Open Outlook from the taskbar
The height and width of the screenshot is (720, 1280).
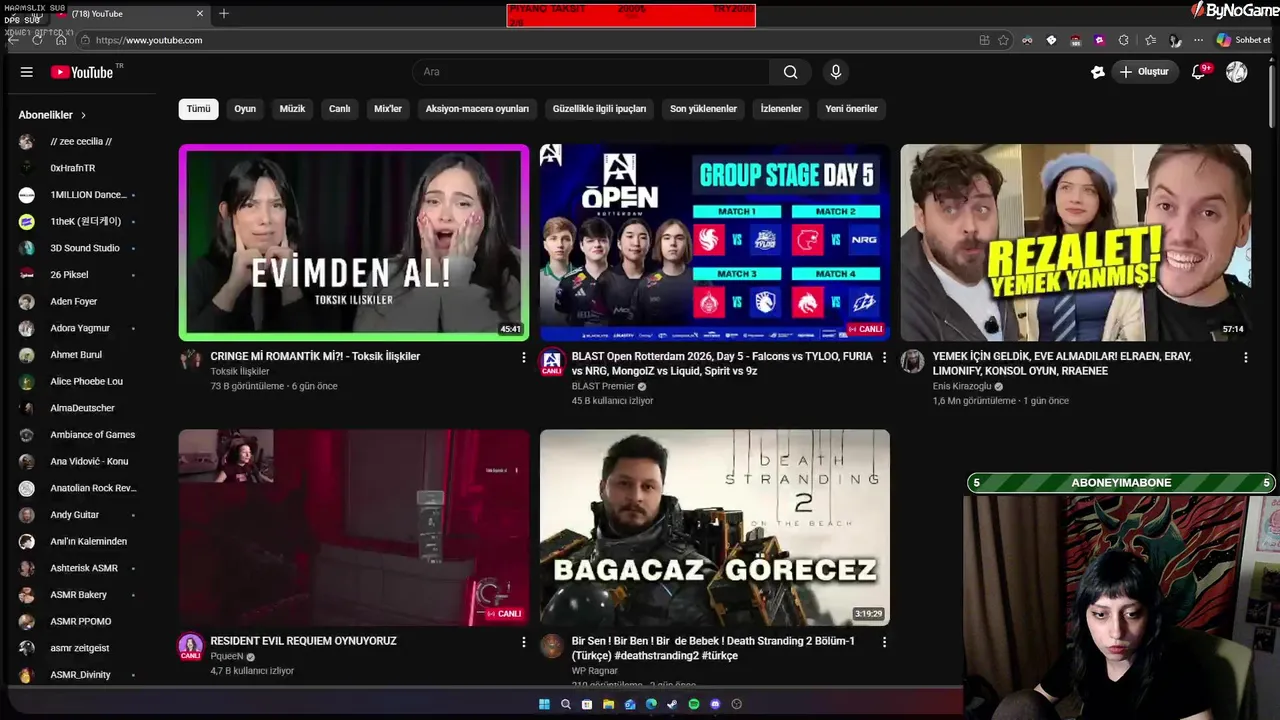(629, 704)
